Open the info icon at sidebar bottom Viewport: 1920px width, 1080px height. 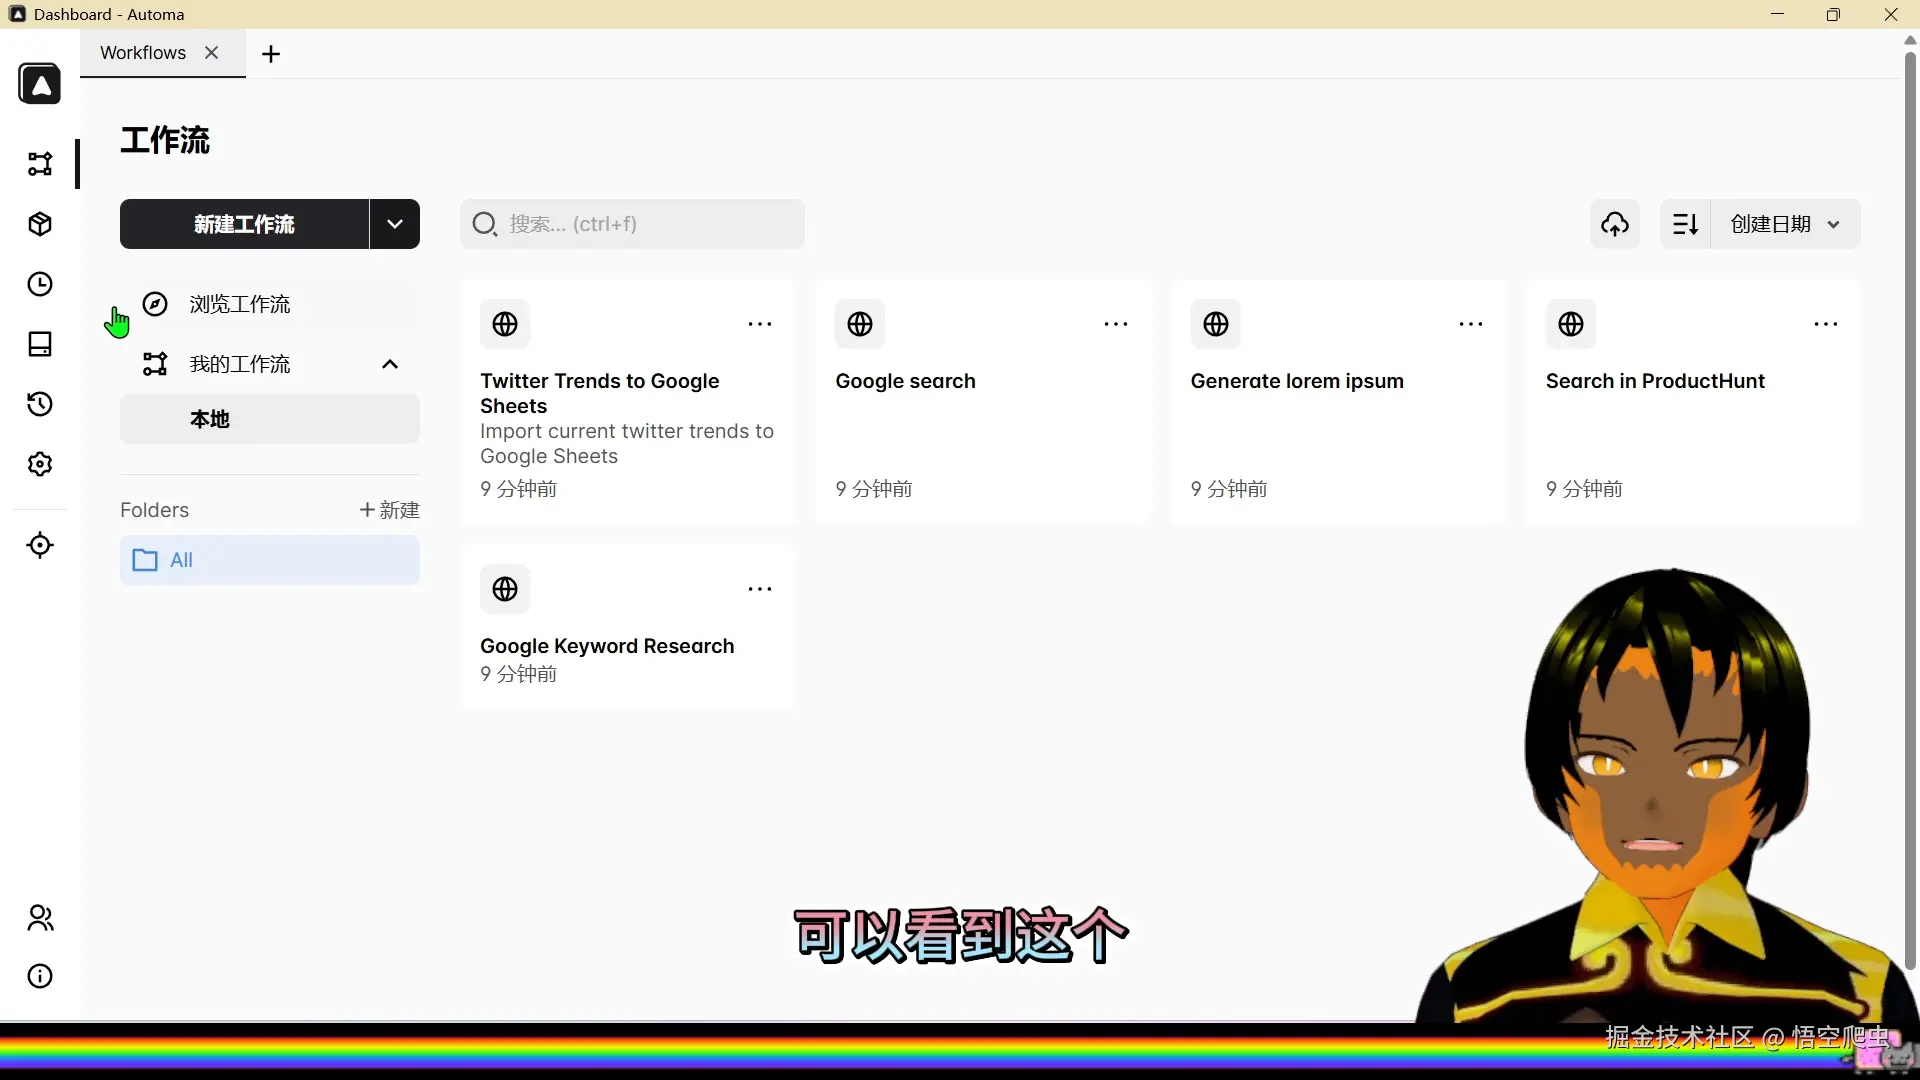click(40, 976)
